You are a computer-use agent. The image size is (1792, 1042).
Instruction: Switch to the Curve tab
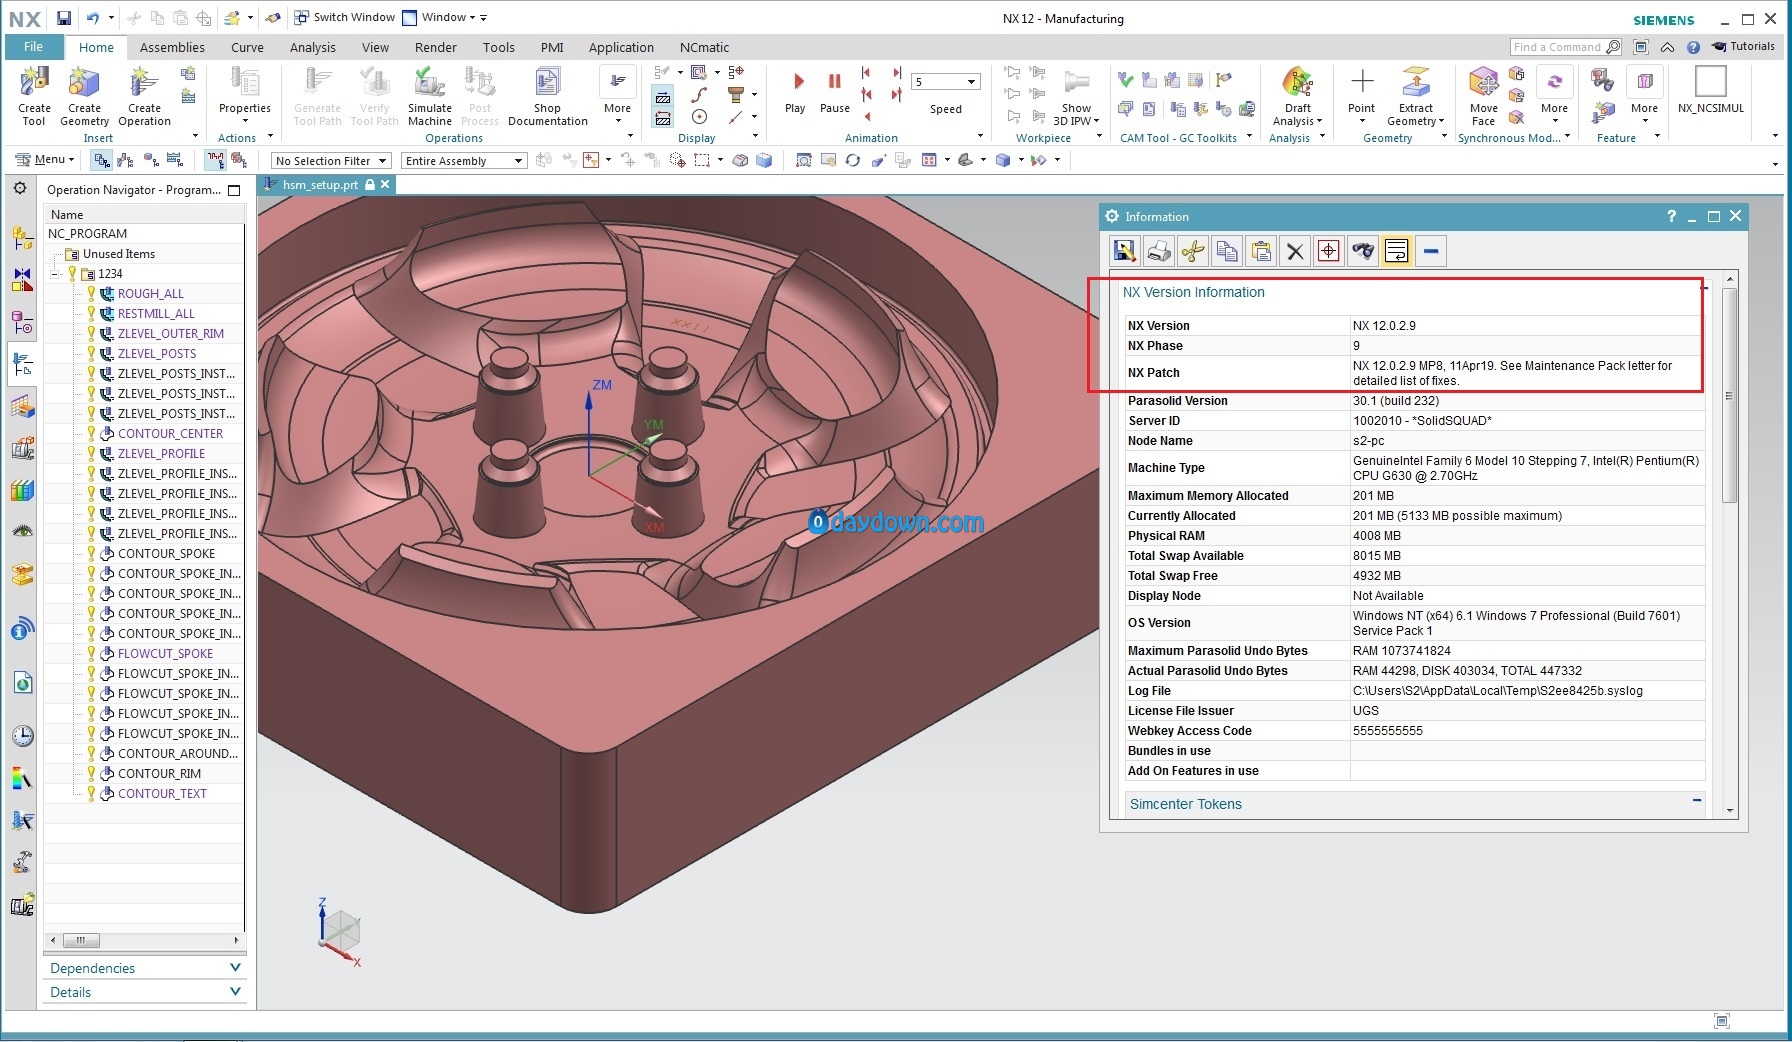[247, 47]
